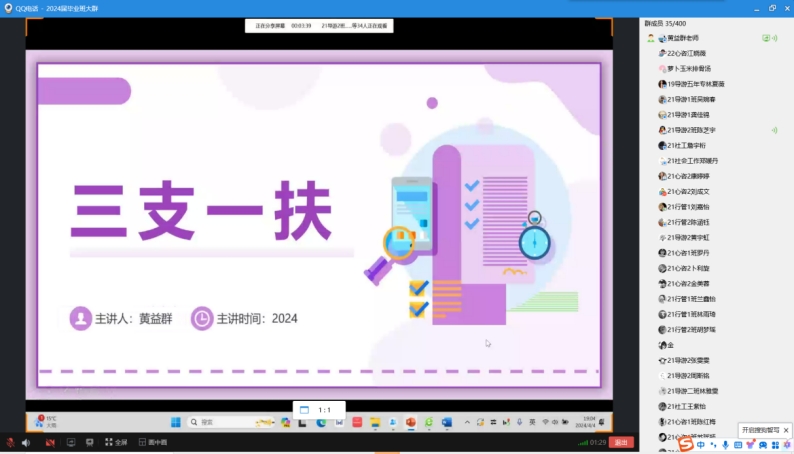The image size is (794, 454).
Task: Click the 开启搜狗智写 tooltip text
Action: pos(760,430)
